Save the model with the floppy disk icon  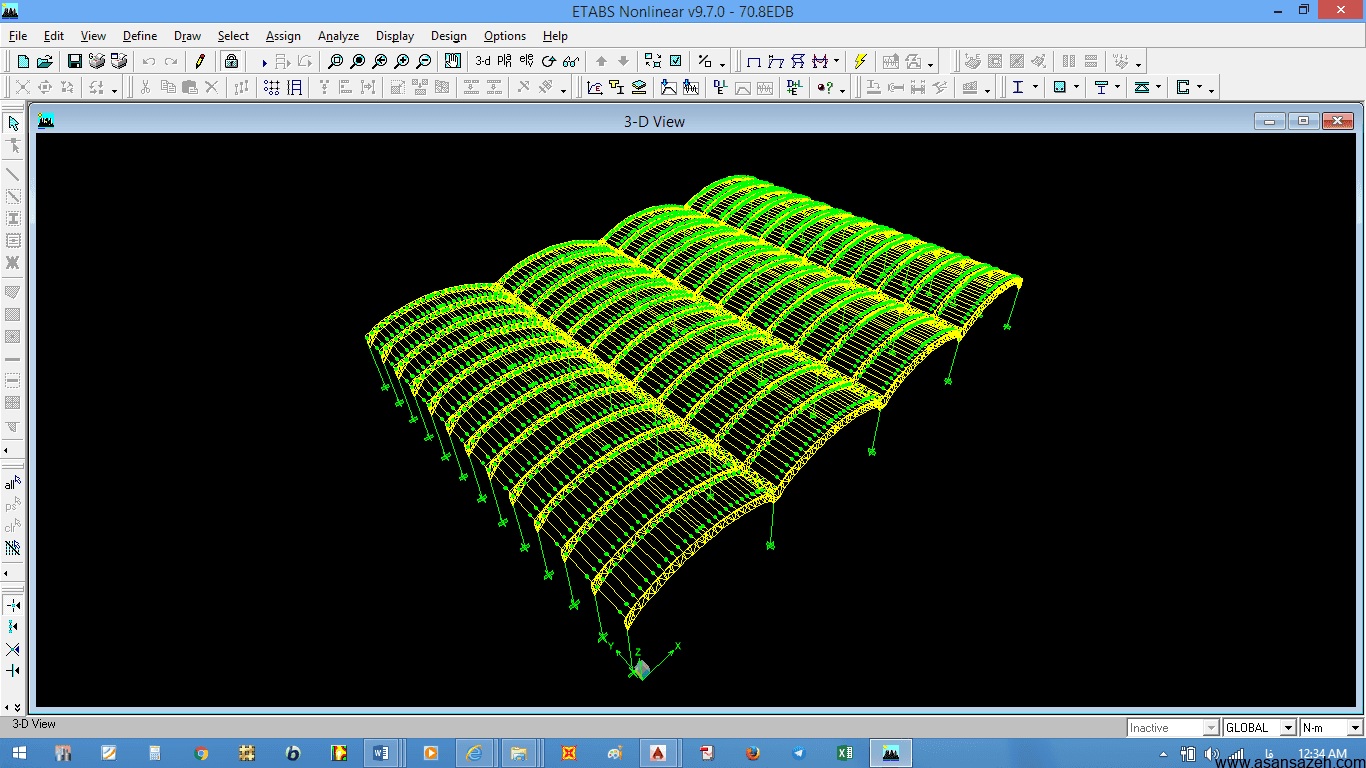click(75, 61)
